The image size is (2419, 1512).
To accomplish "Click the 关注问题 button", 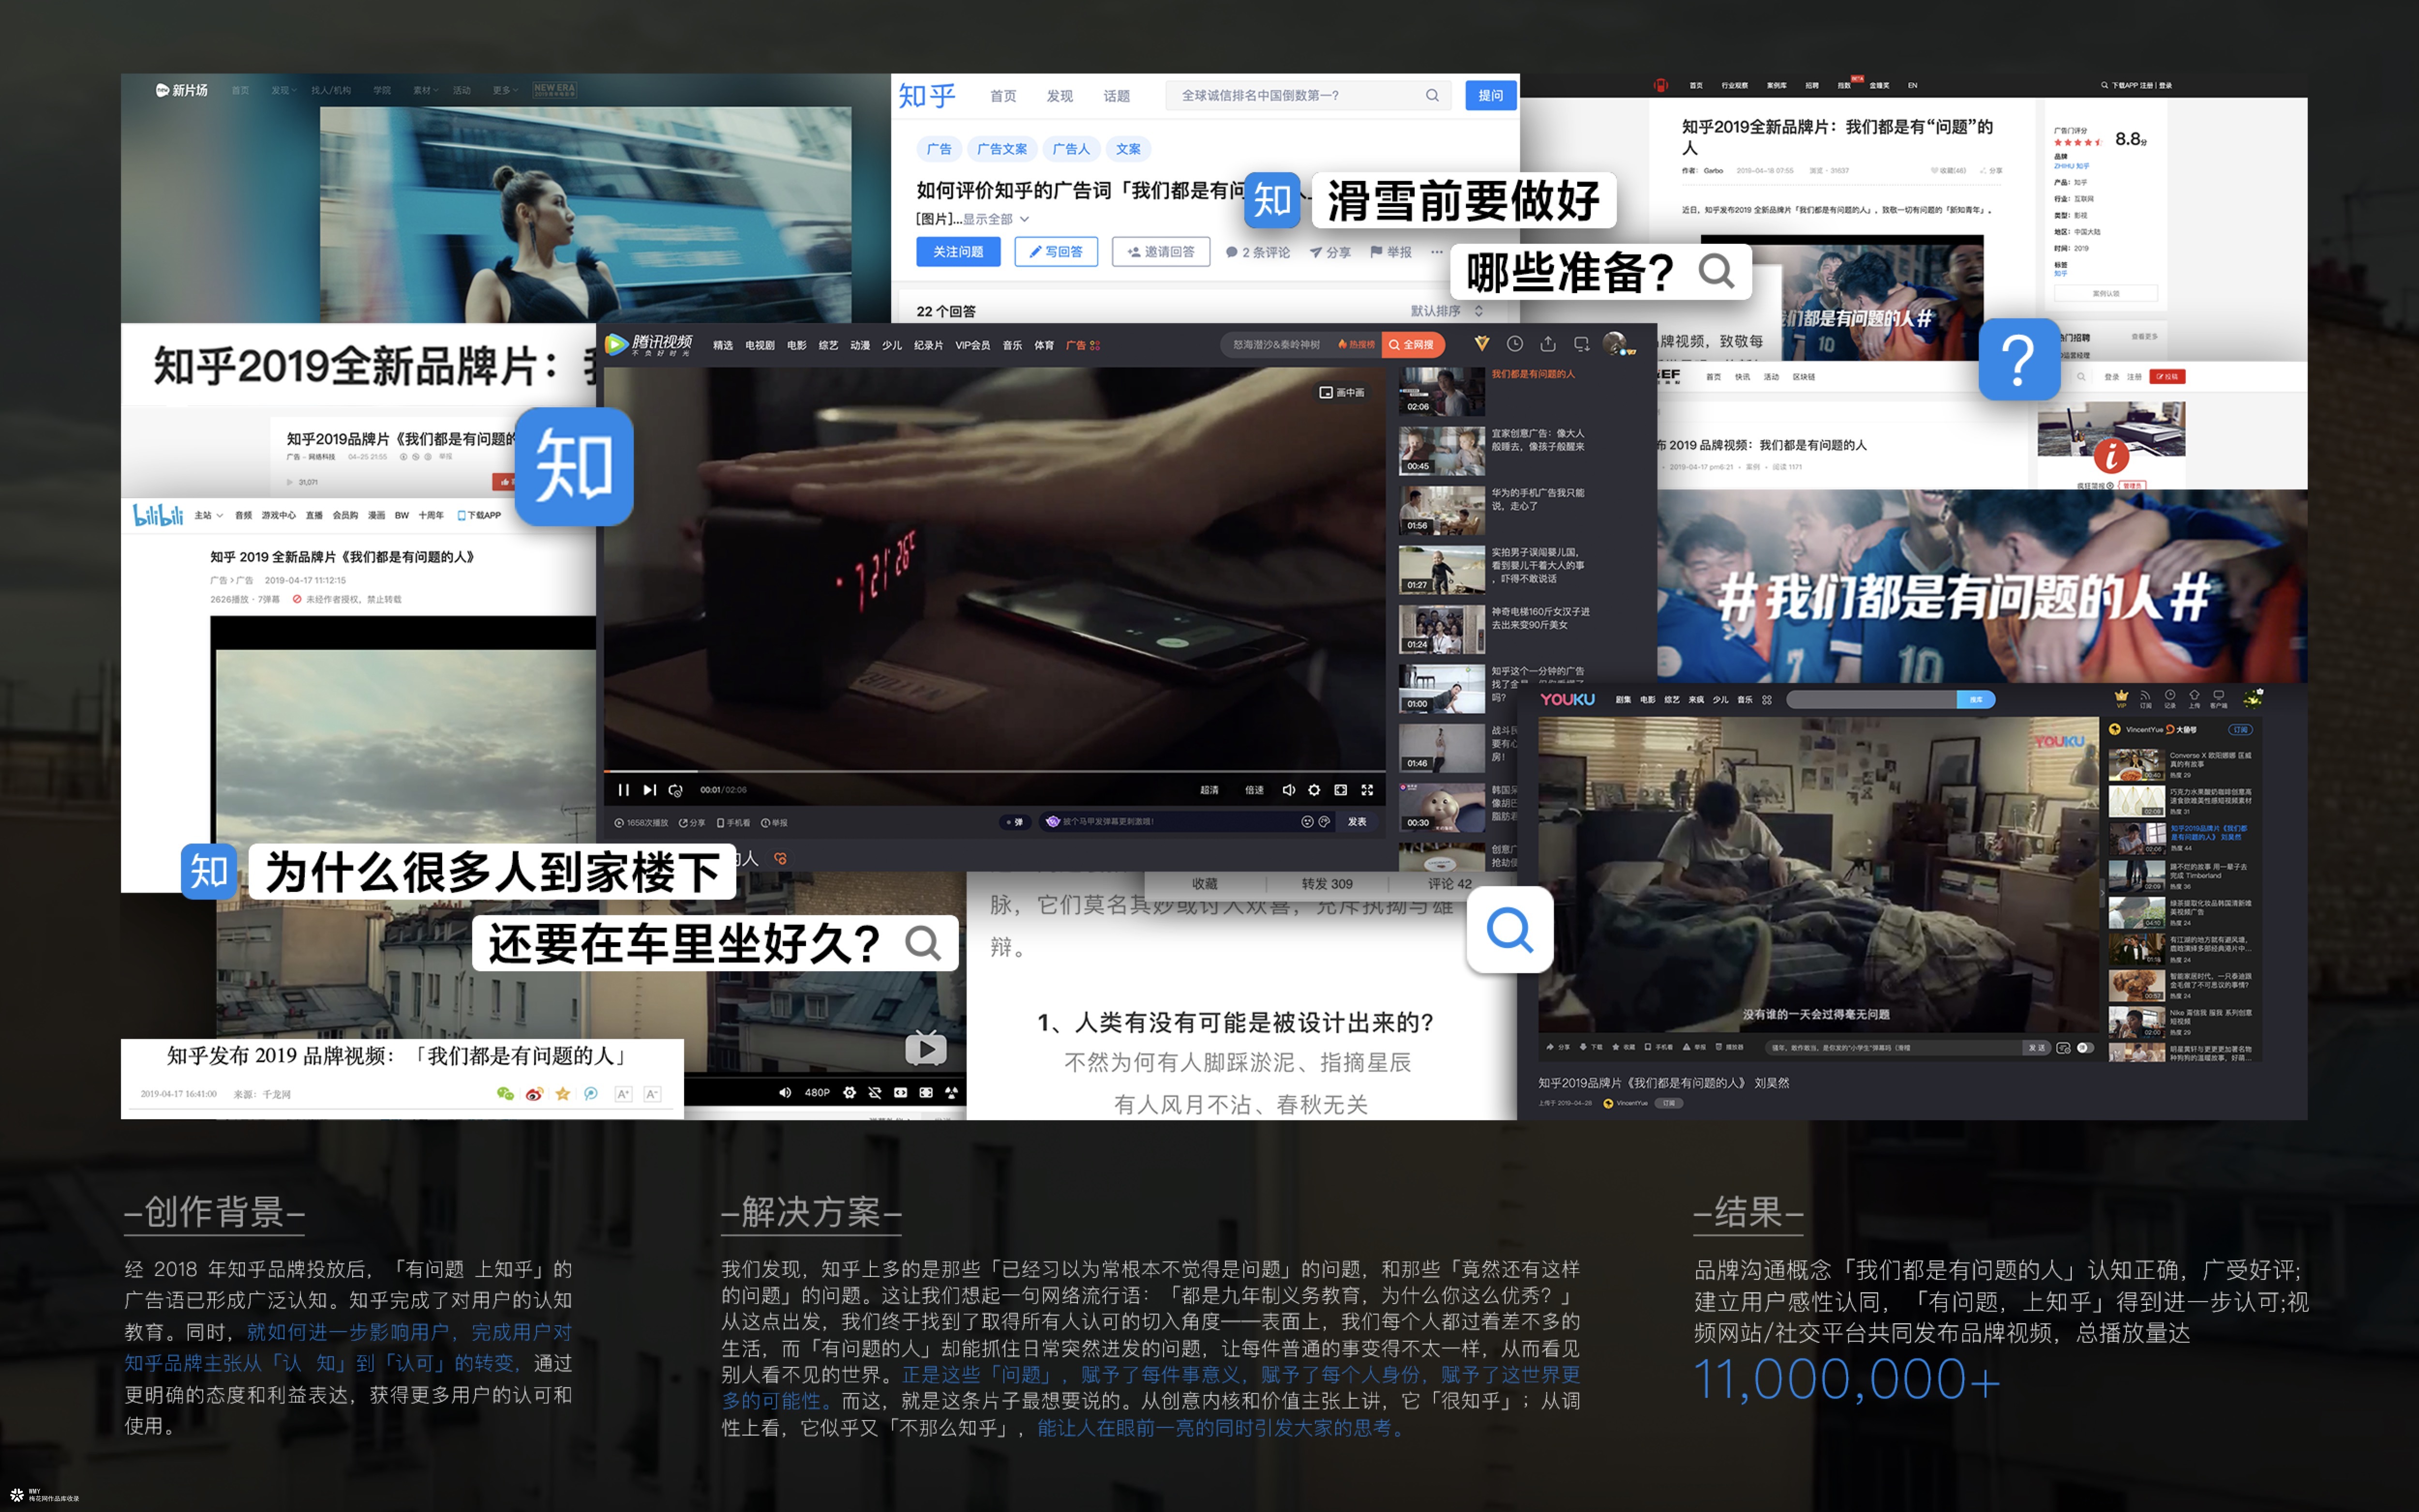I will coord(958,252).
